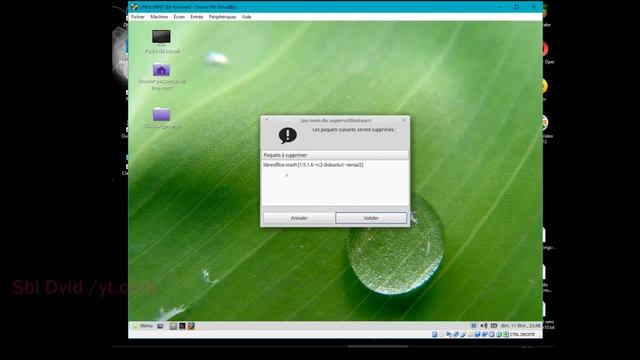The width and height of the screenshot is (640, 360).
Task: Launch the file manager panel icon left of terminal
Action: tap(173, 326)
